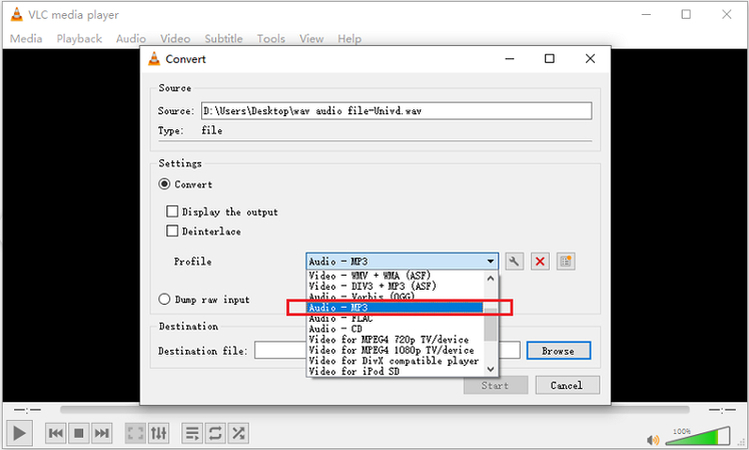The height and width of the screenshot is (450, 749).
Task: Click the Browse button
Action: pos(558,351)
